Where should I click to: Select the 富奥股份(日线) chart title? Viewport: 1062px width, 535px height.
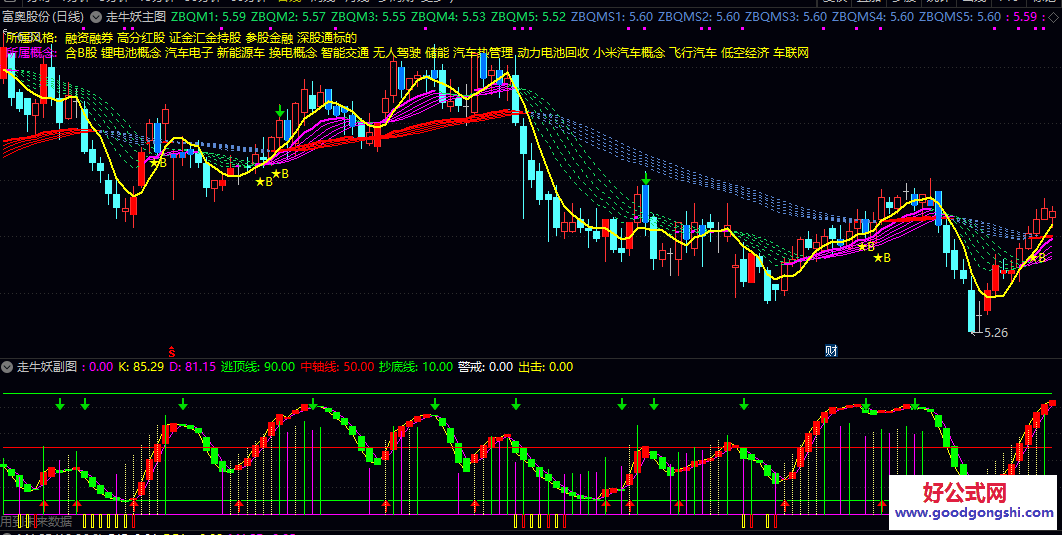[x=44, y=16]
